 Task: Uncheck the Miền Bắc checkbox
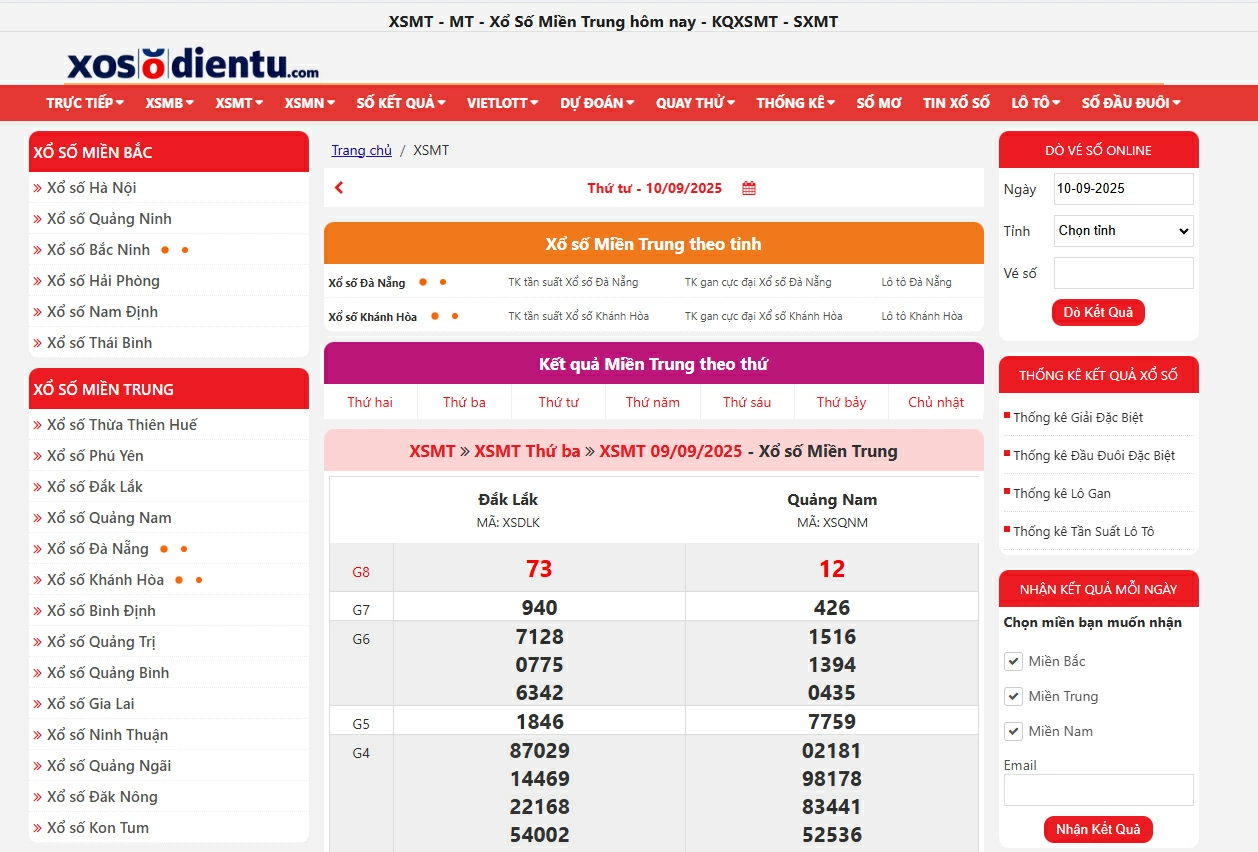[x=1014, y=661]
